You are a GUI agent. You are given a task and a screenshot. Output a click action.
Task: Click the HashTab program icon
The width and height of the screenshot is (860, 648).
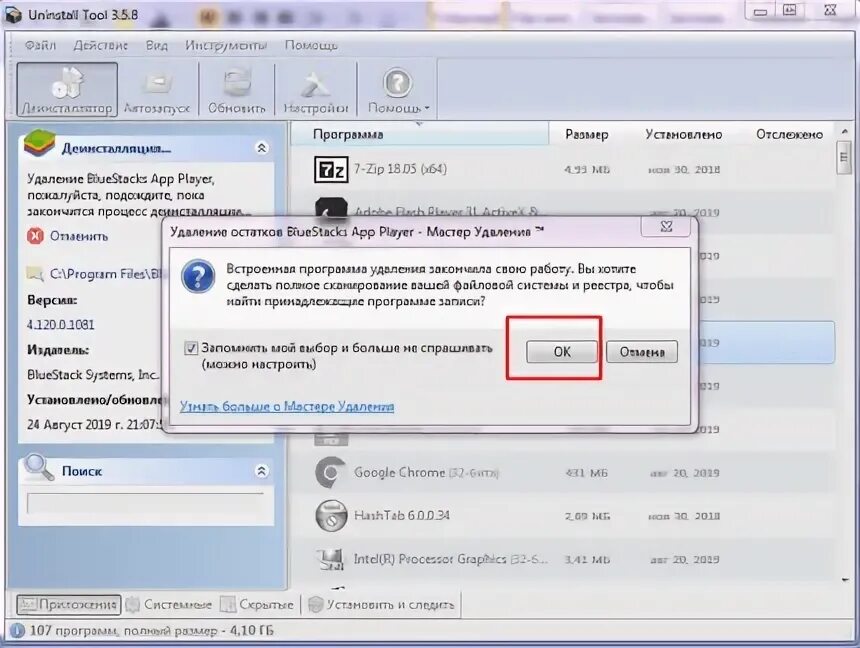pyautogui.click(x=331, y=516)
